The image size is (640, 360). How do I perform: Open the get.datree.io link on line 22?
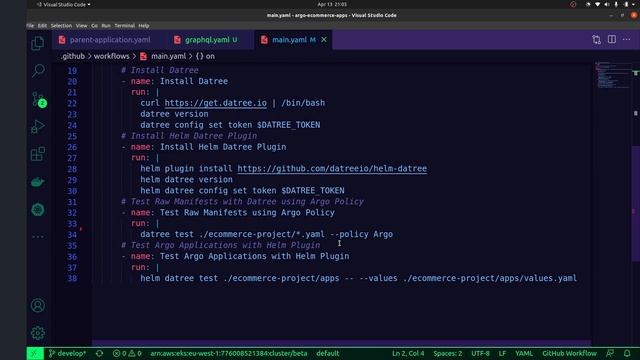click(216, 103)
